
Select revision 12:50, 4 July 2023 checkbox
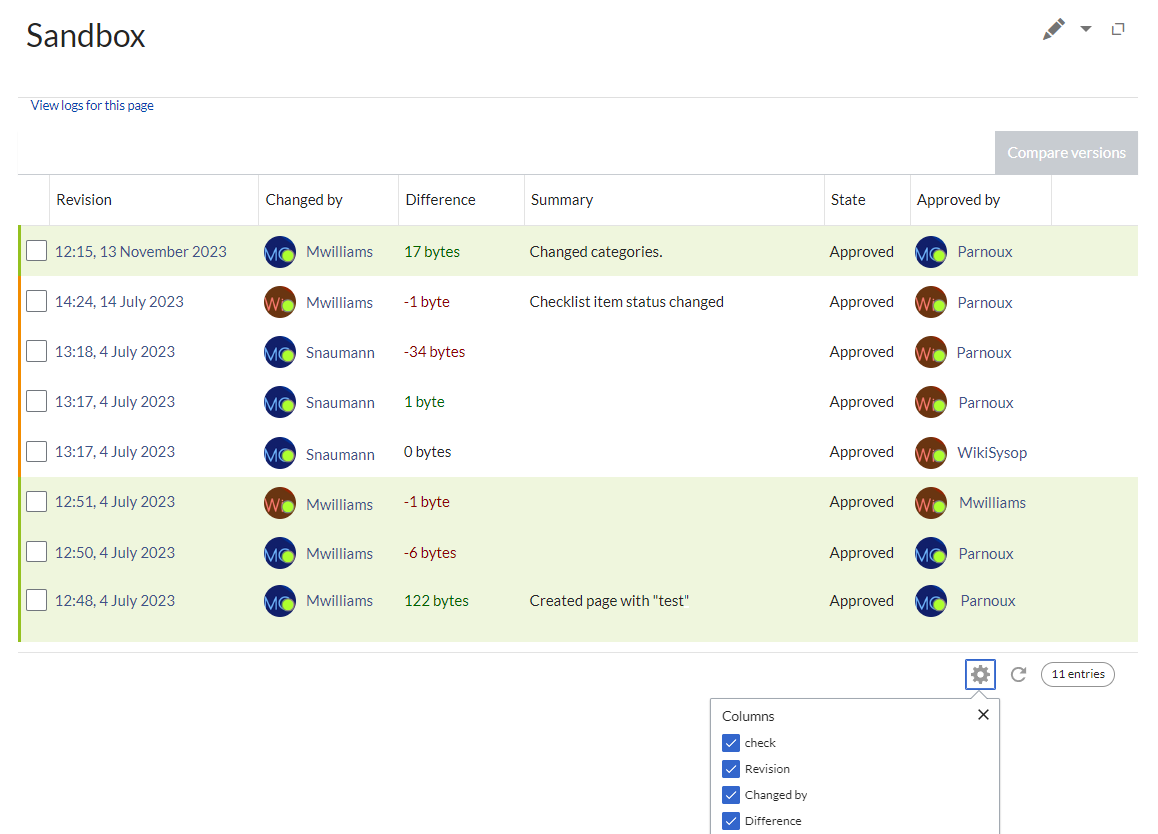(x=36, y=552)
